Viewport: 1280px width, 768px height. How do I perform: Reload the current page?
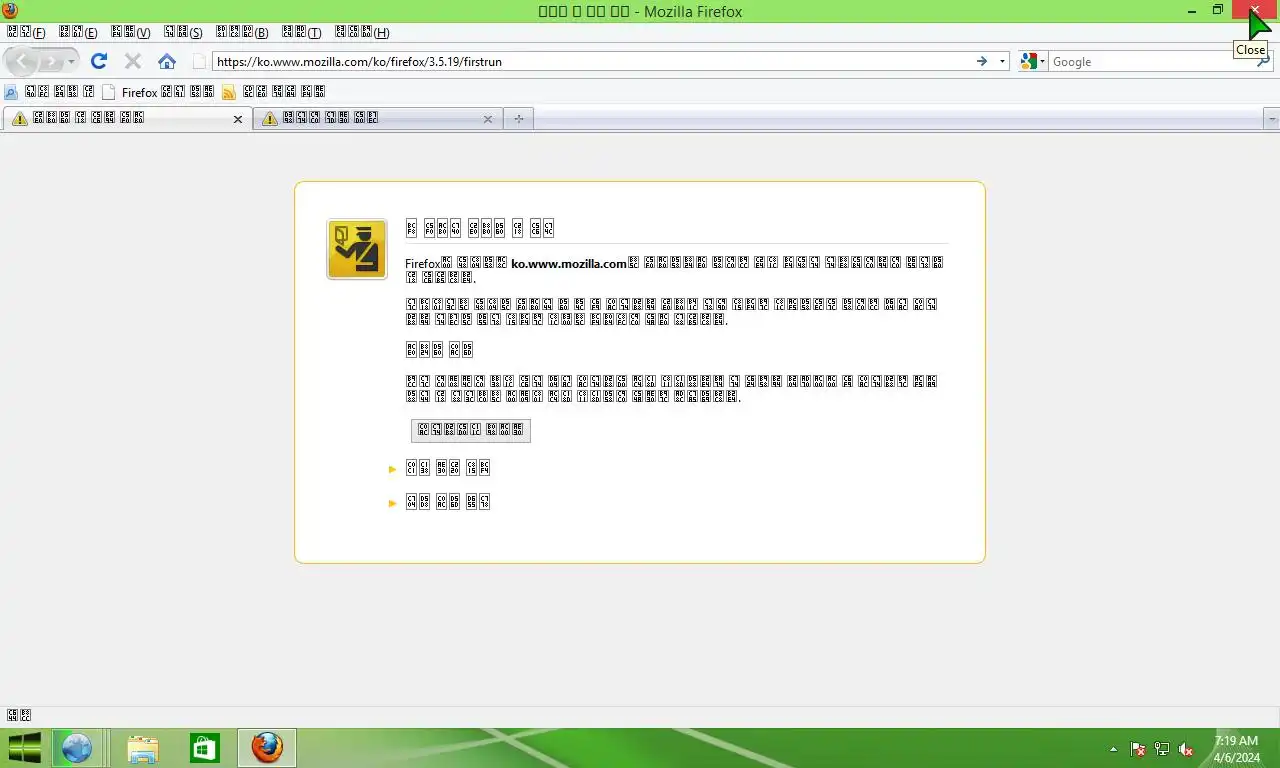point(99,61)
